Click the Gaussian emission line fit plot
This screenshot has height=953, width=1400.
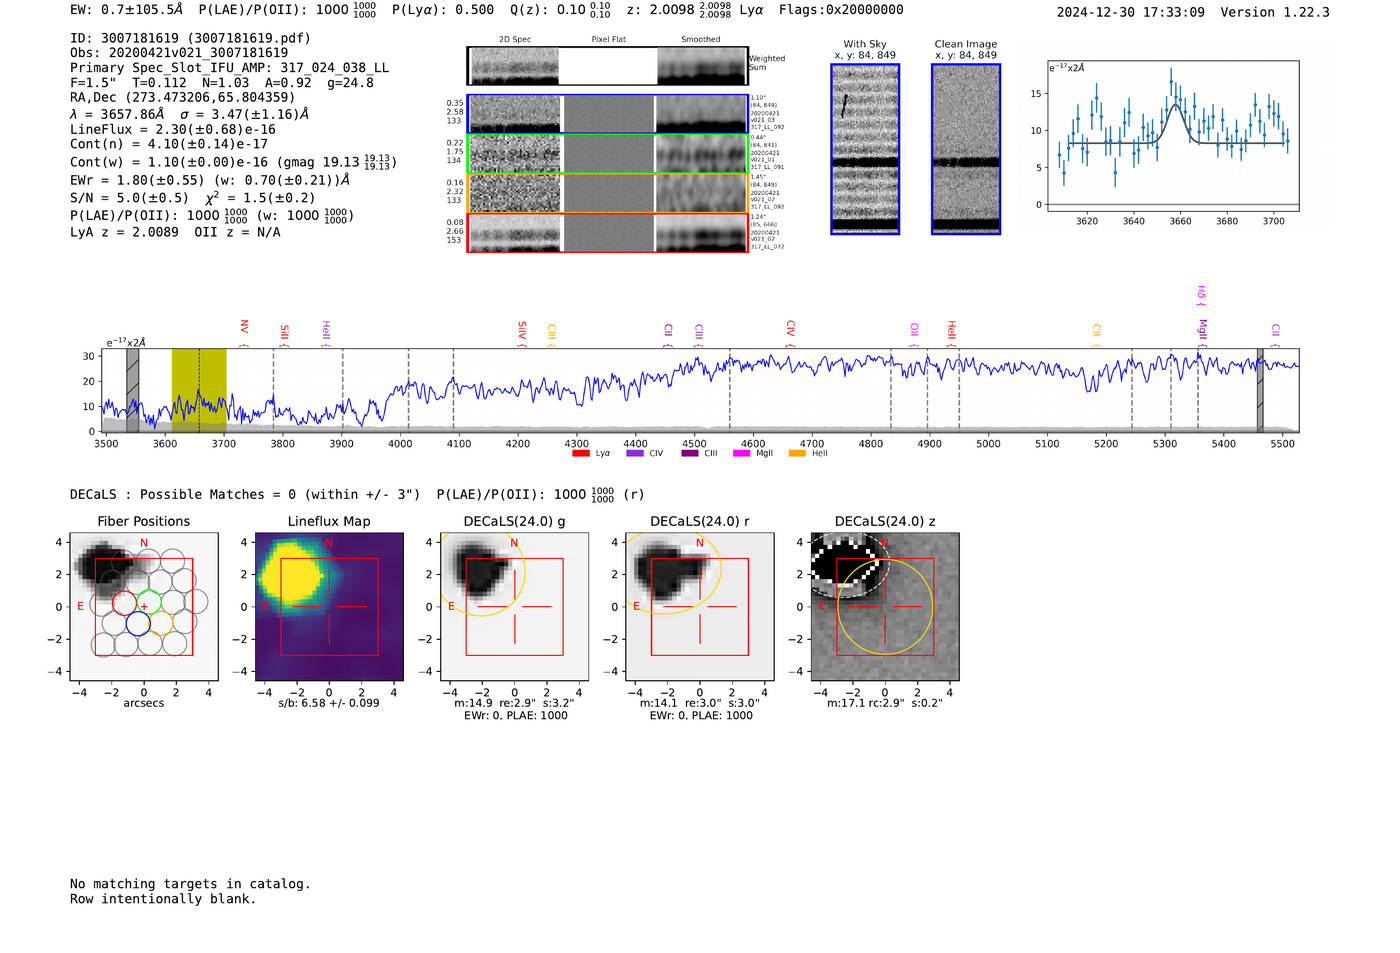[1172, 136]
